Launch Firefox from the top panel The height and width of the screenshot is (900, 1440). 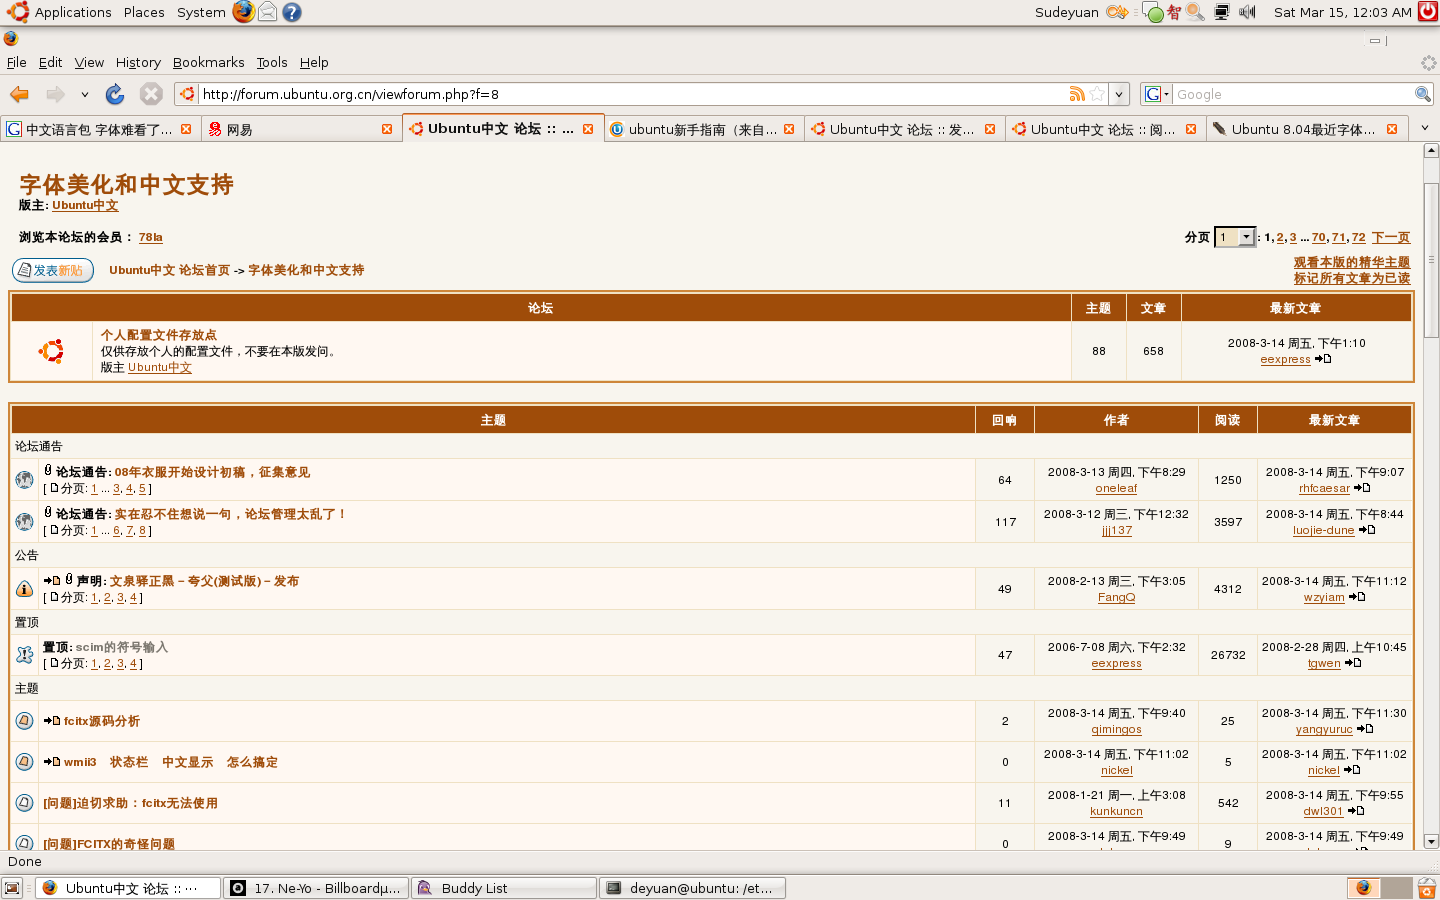243,12
